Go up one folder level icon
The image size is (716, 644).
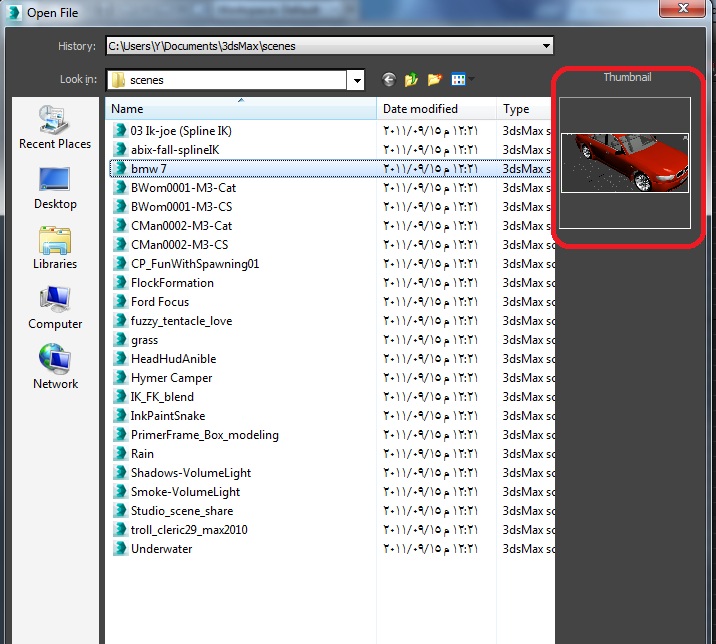point(411,80)
